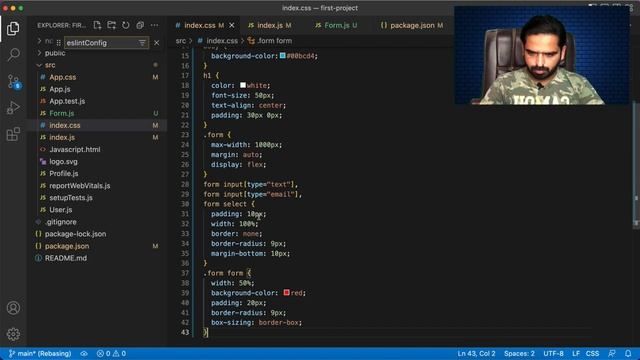Change indentation via Spaces: 2
This screenshot has width=640, height=360.
519,353
